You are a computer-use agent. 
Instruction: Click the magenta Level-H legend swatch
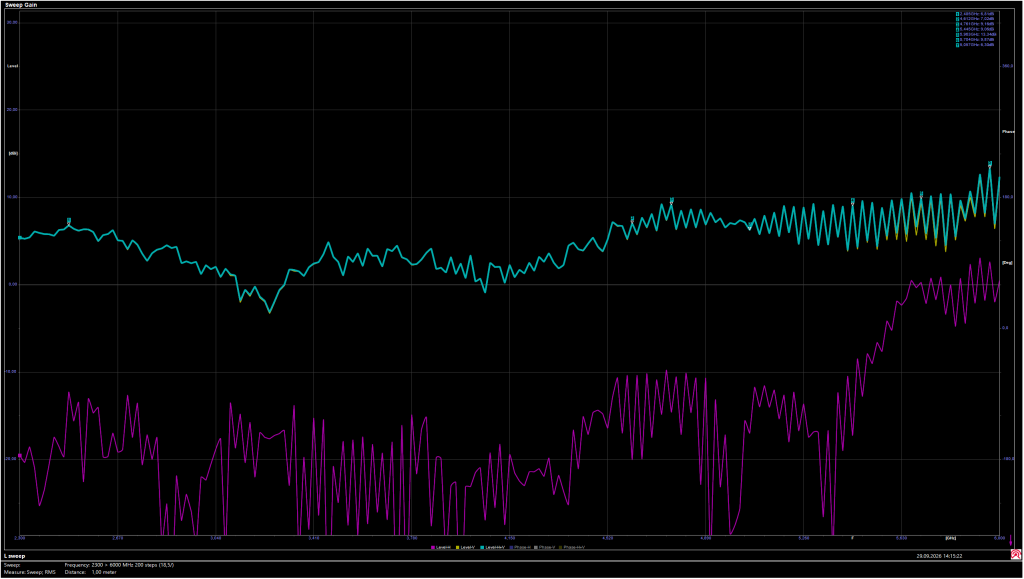pyautogui.click(x=433, y=547)
